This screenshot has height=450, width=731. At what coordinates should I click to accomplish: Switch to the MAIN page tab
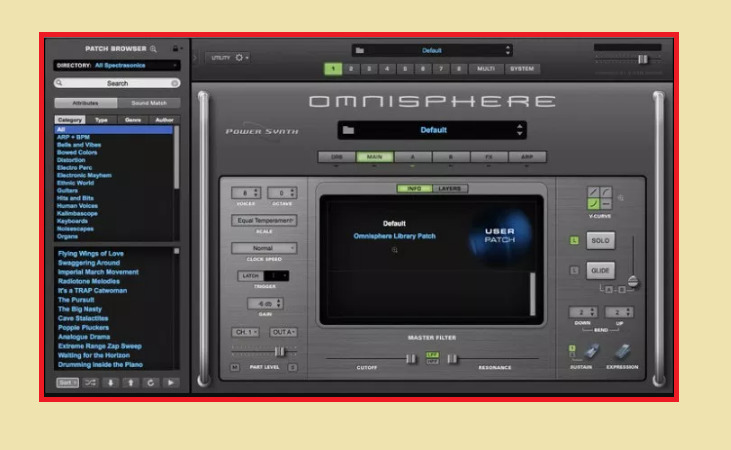click(374, 157)
